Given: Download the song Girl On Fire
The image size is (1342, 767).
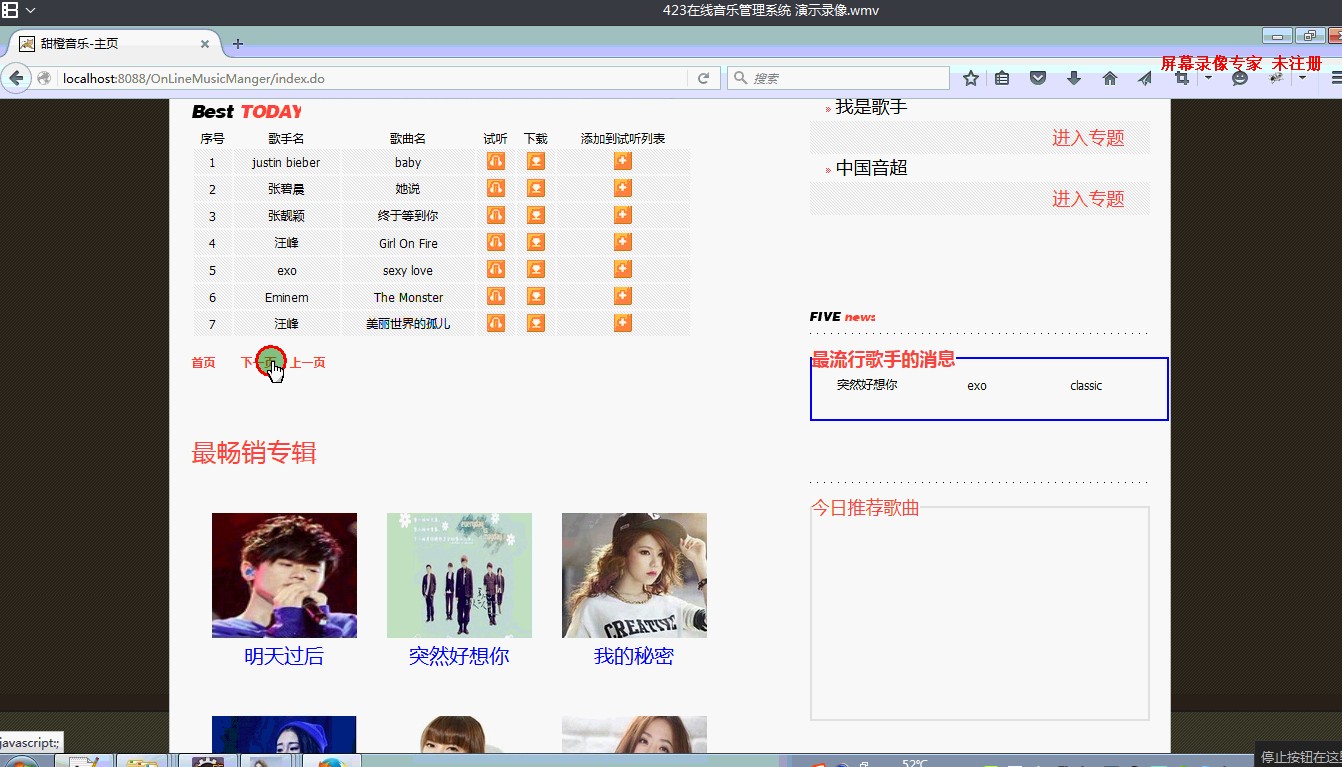Looking at the screenshot, I should 536,242.
